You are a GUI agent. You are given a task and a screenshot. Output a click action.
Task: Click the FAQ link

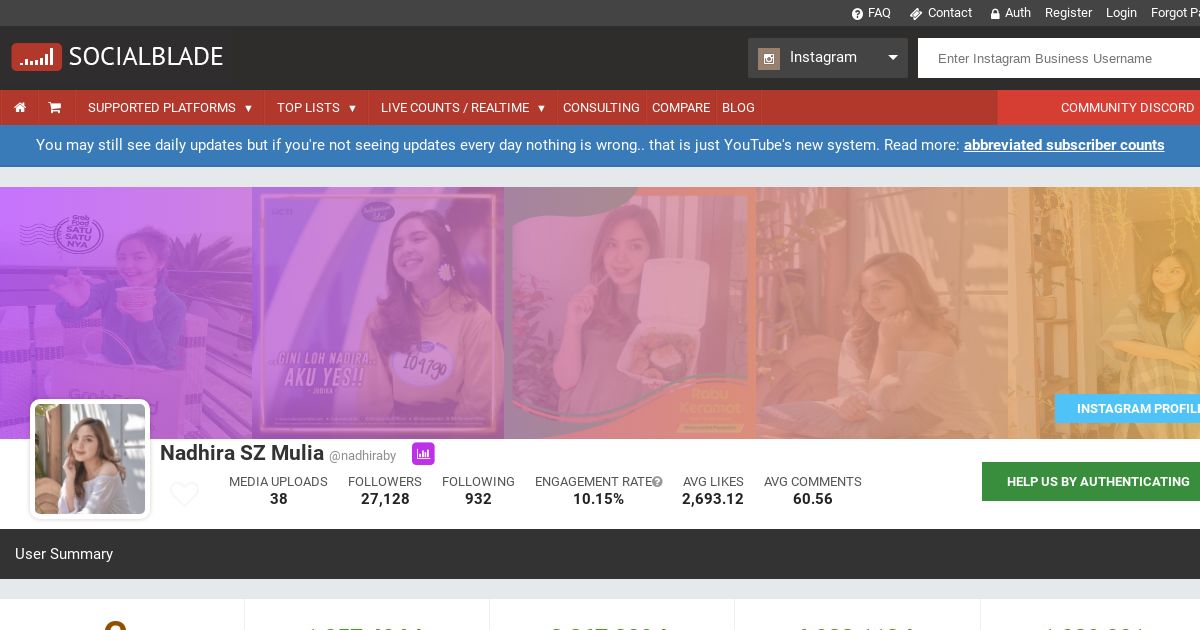879,13
